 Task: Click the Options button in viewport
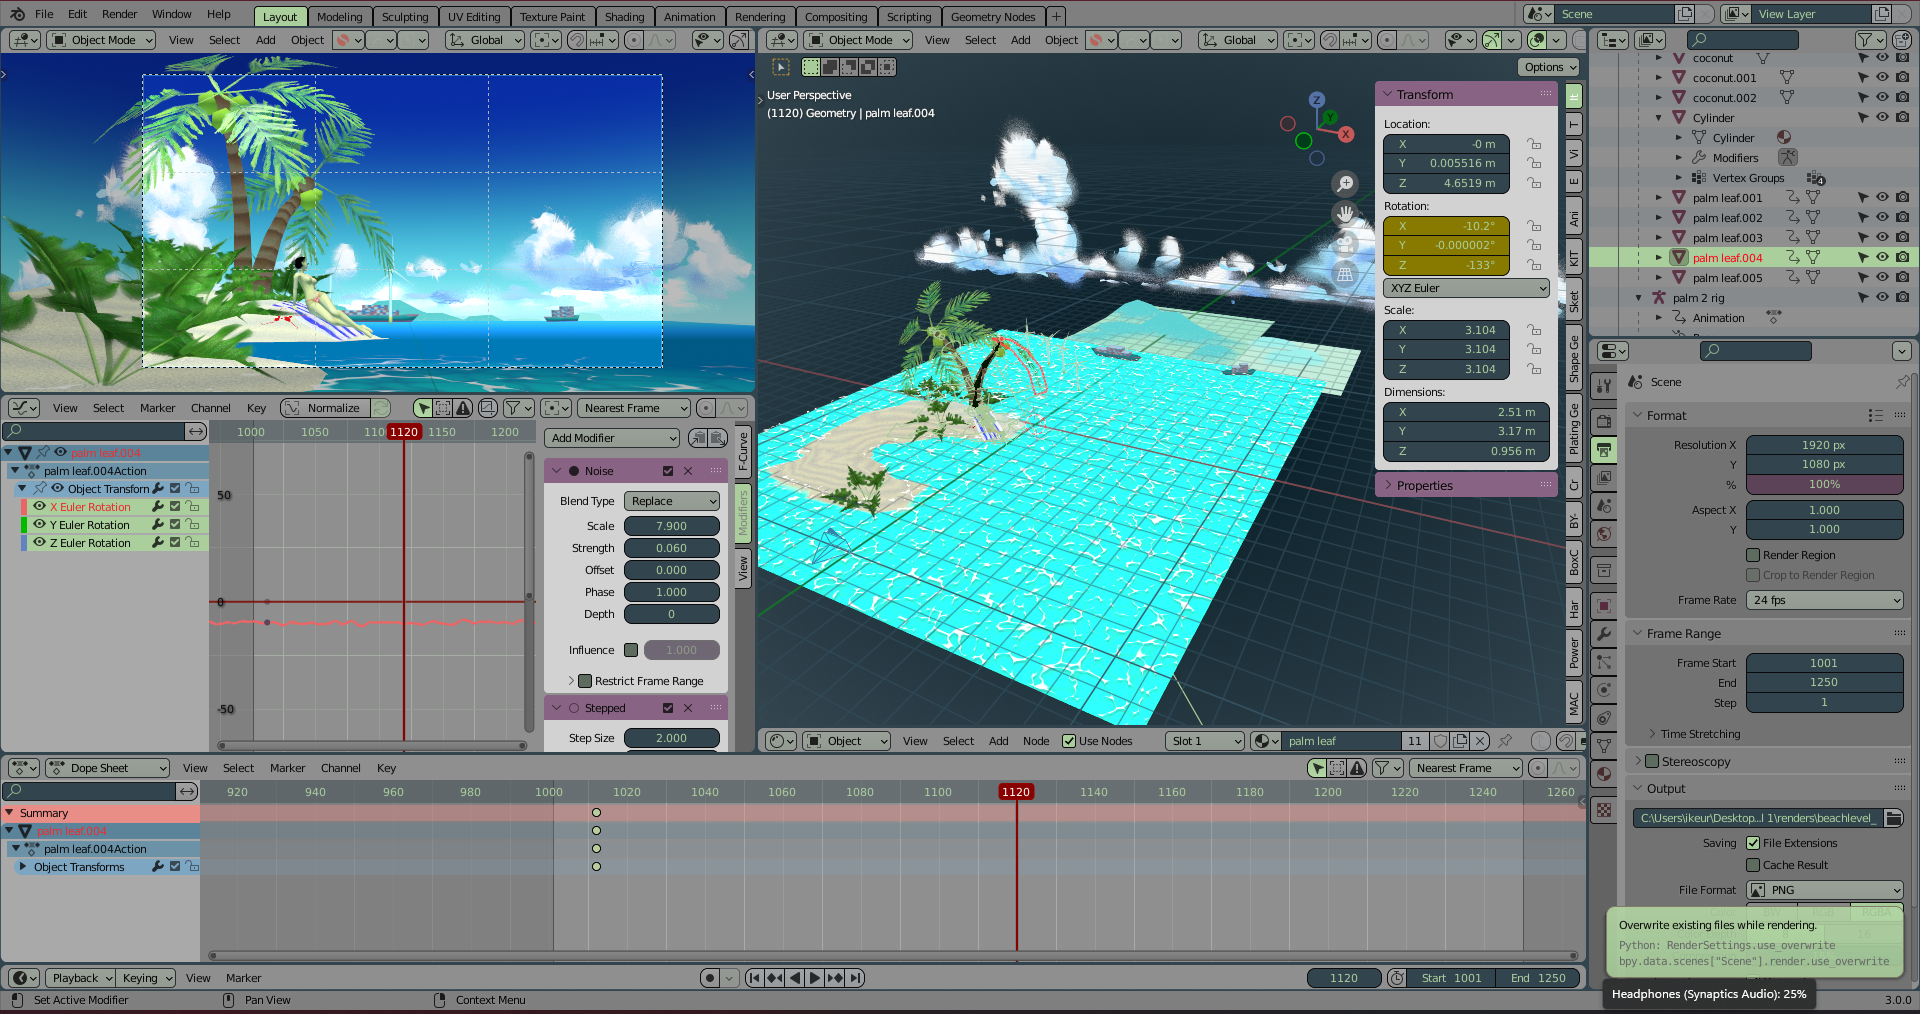1550,67
